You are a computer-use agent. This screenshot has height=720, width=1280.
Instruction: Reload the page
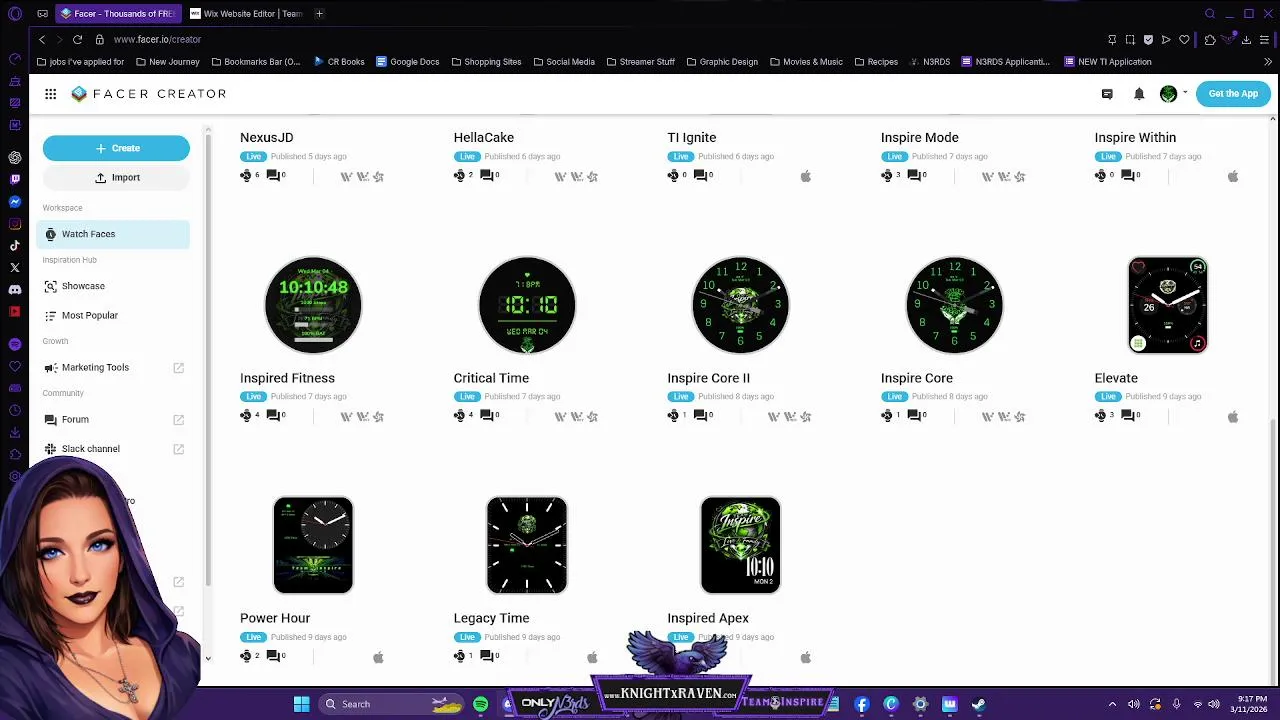point(77,39)
